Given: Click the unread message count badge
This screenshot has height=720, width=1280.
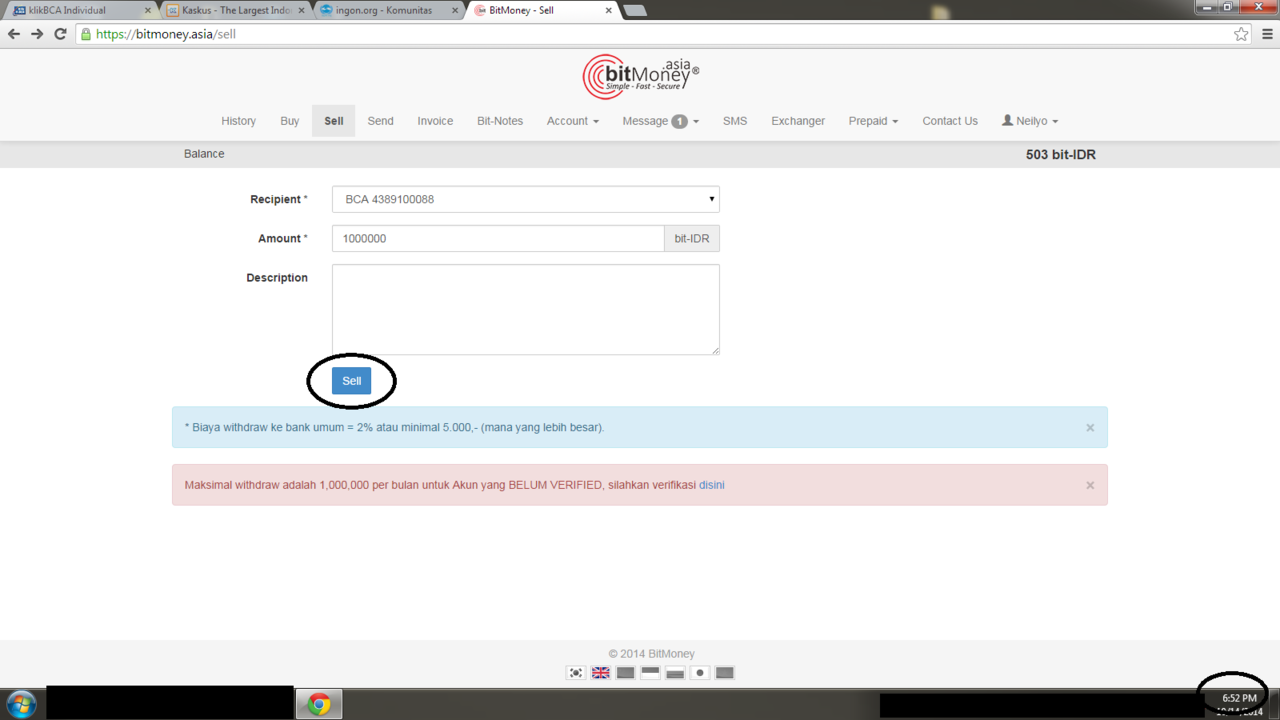Looking at the screenshot, I should 680,122.
